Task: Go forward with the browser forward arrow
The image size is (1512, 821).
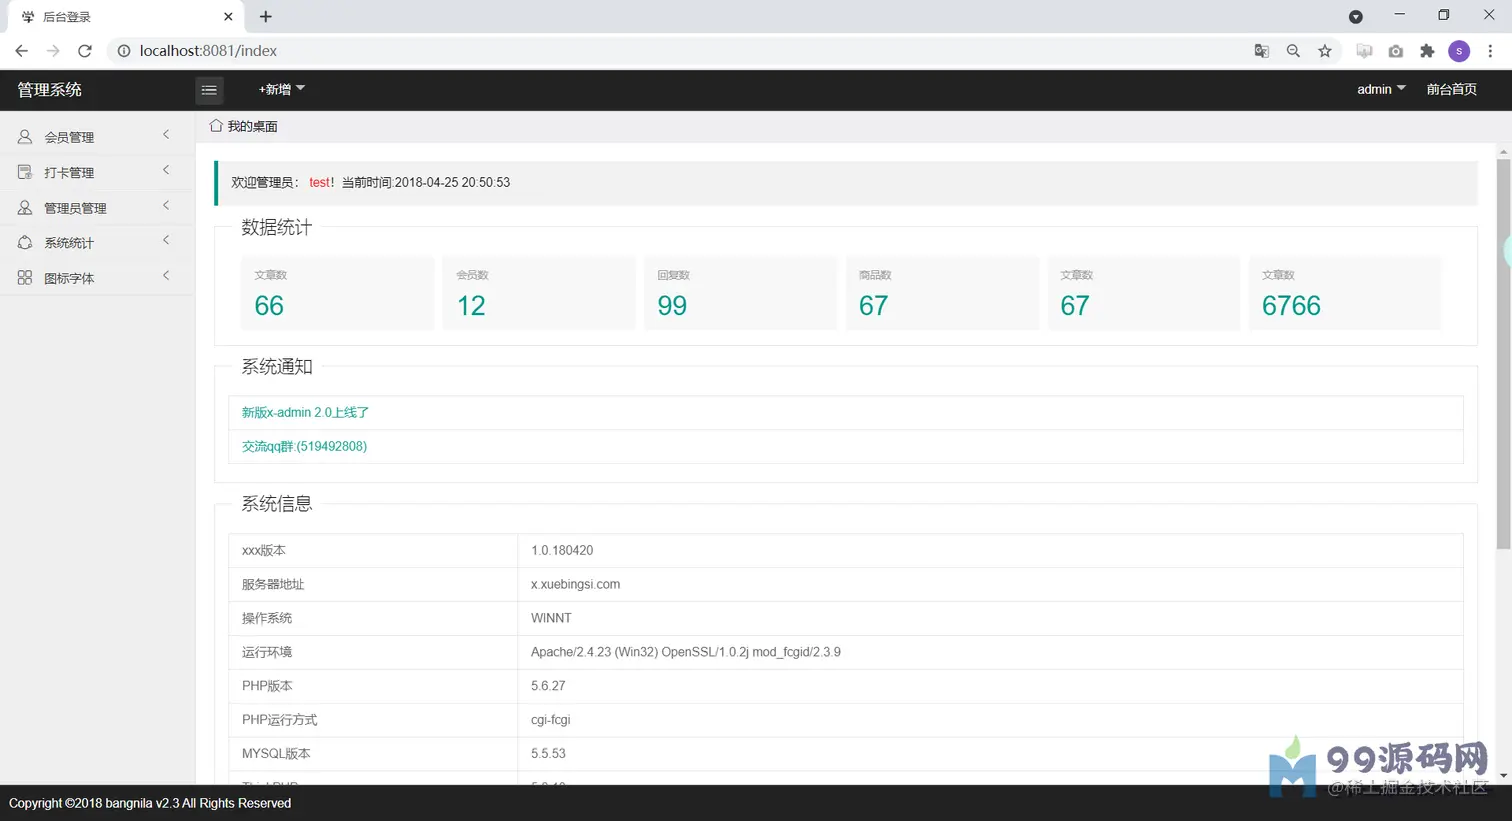Action: point(53,51)
